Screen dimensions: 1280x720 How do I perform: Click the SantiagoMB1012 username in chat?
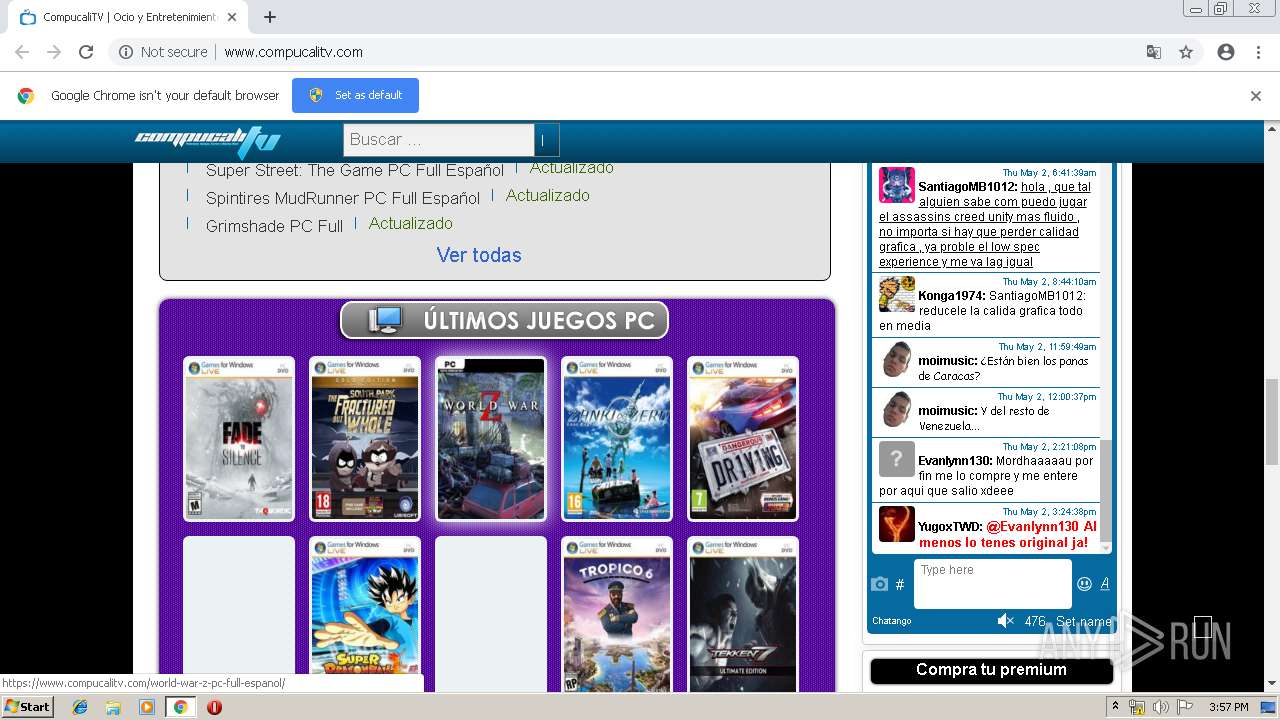pos(968,187)
